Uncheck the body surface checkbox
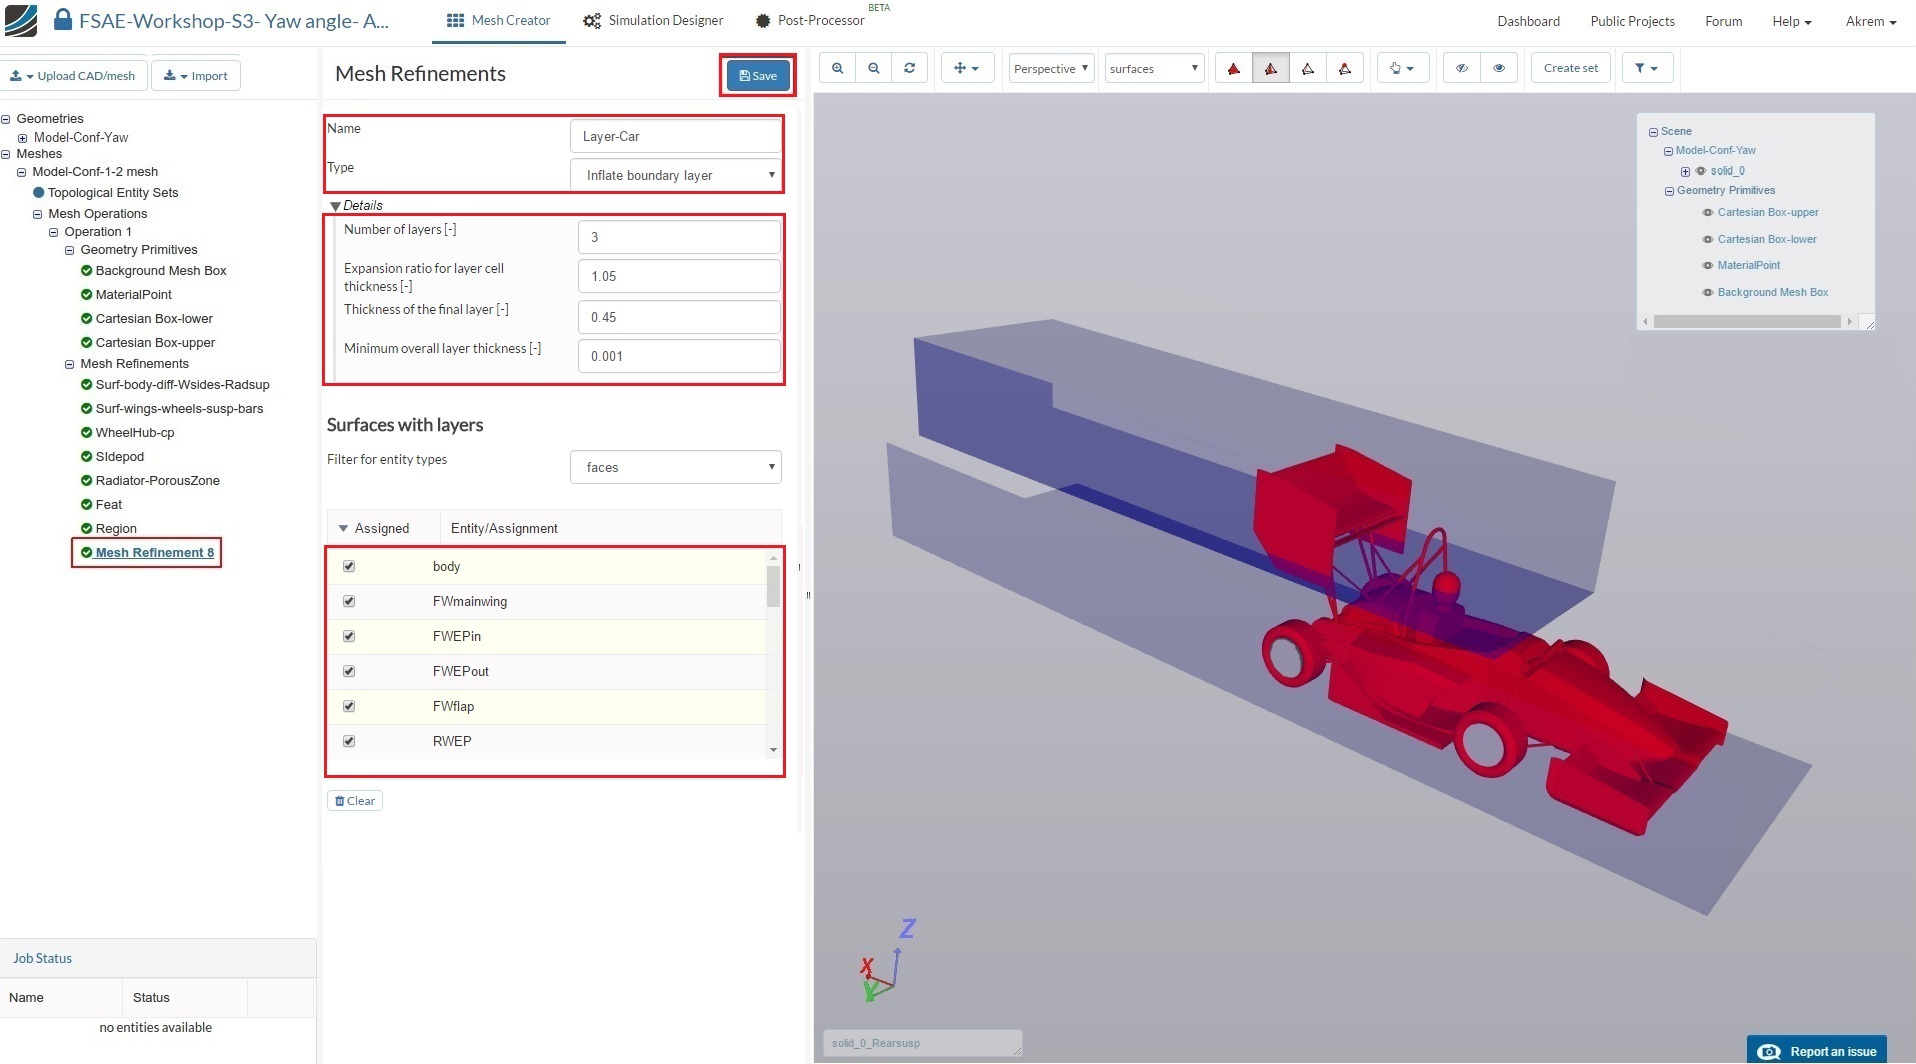Viewport: 1916px width, 1064px height. (349, 566)
